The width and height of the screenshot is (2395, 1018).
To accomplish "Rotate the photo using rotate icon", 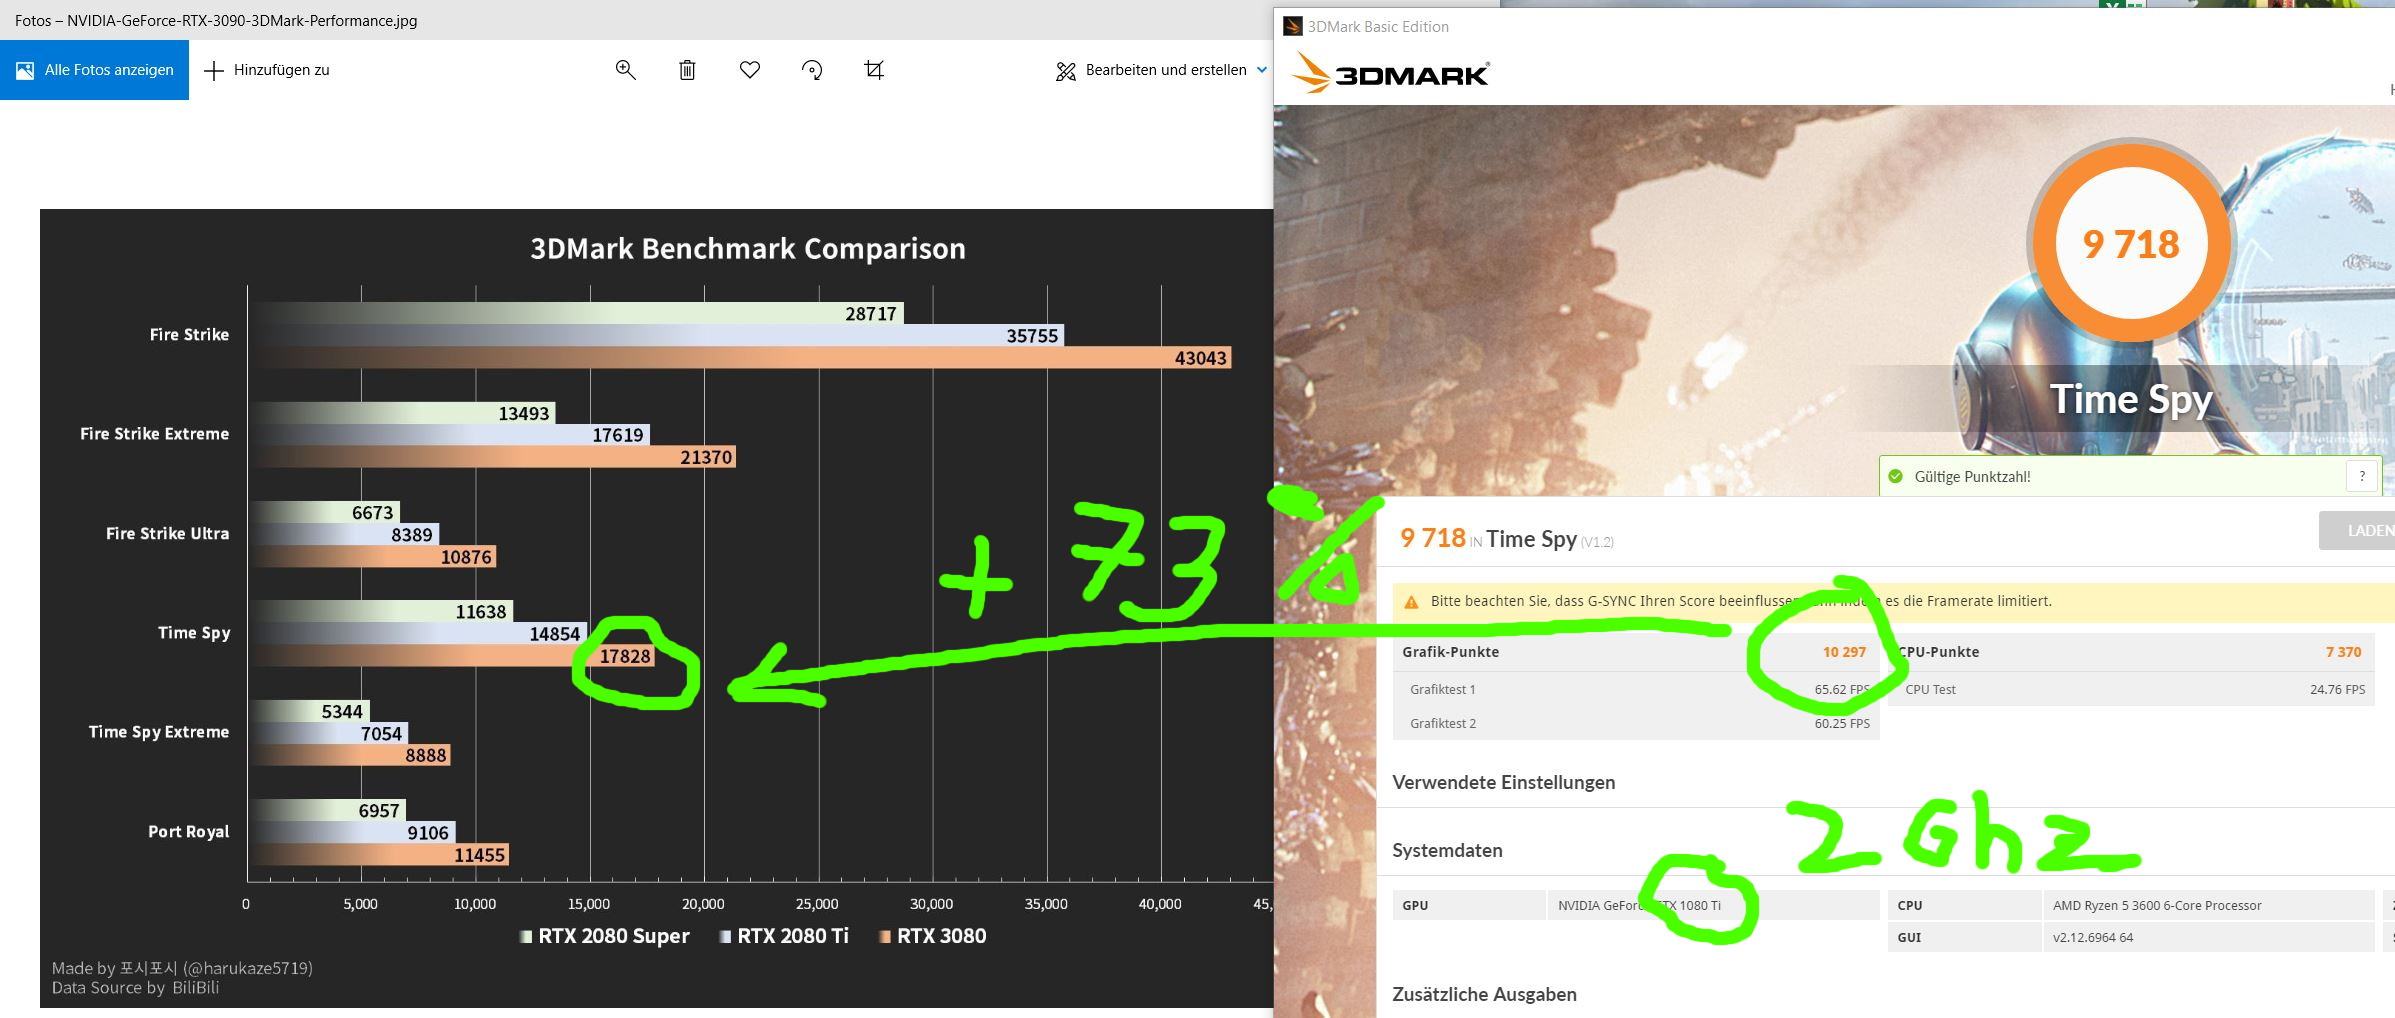I will pos(812,70).
